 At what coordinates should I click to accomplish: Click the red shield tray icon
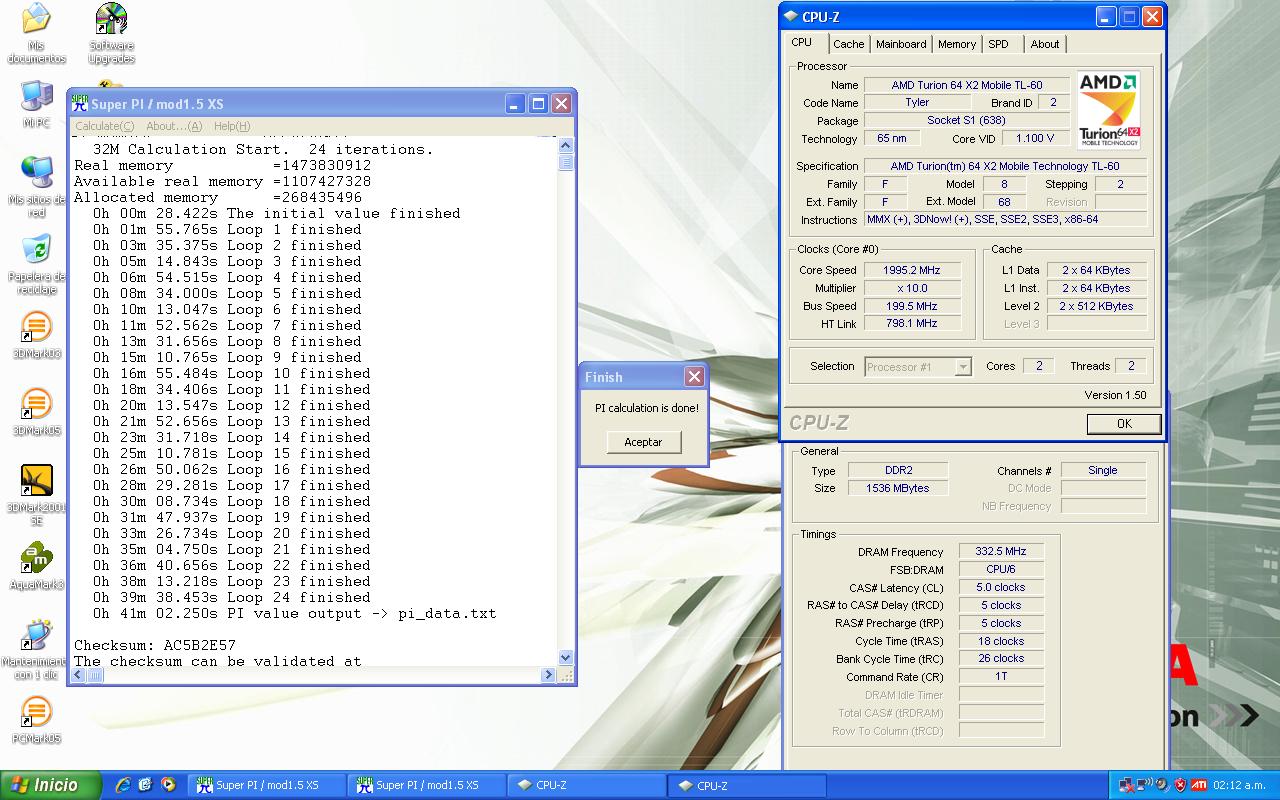(1179, 785)
